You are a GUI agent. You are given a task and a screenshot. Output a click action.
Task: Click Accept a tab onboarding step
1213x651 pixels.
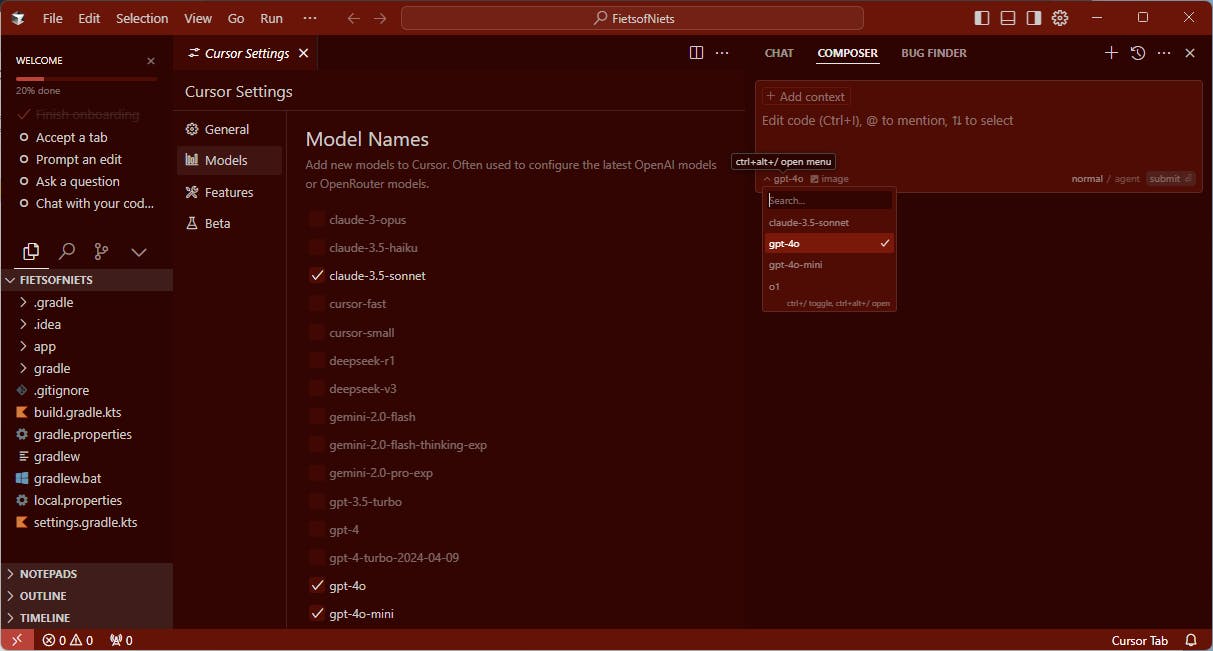[72, 137]
